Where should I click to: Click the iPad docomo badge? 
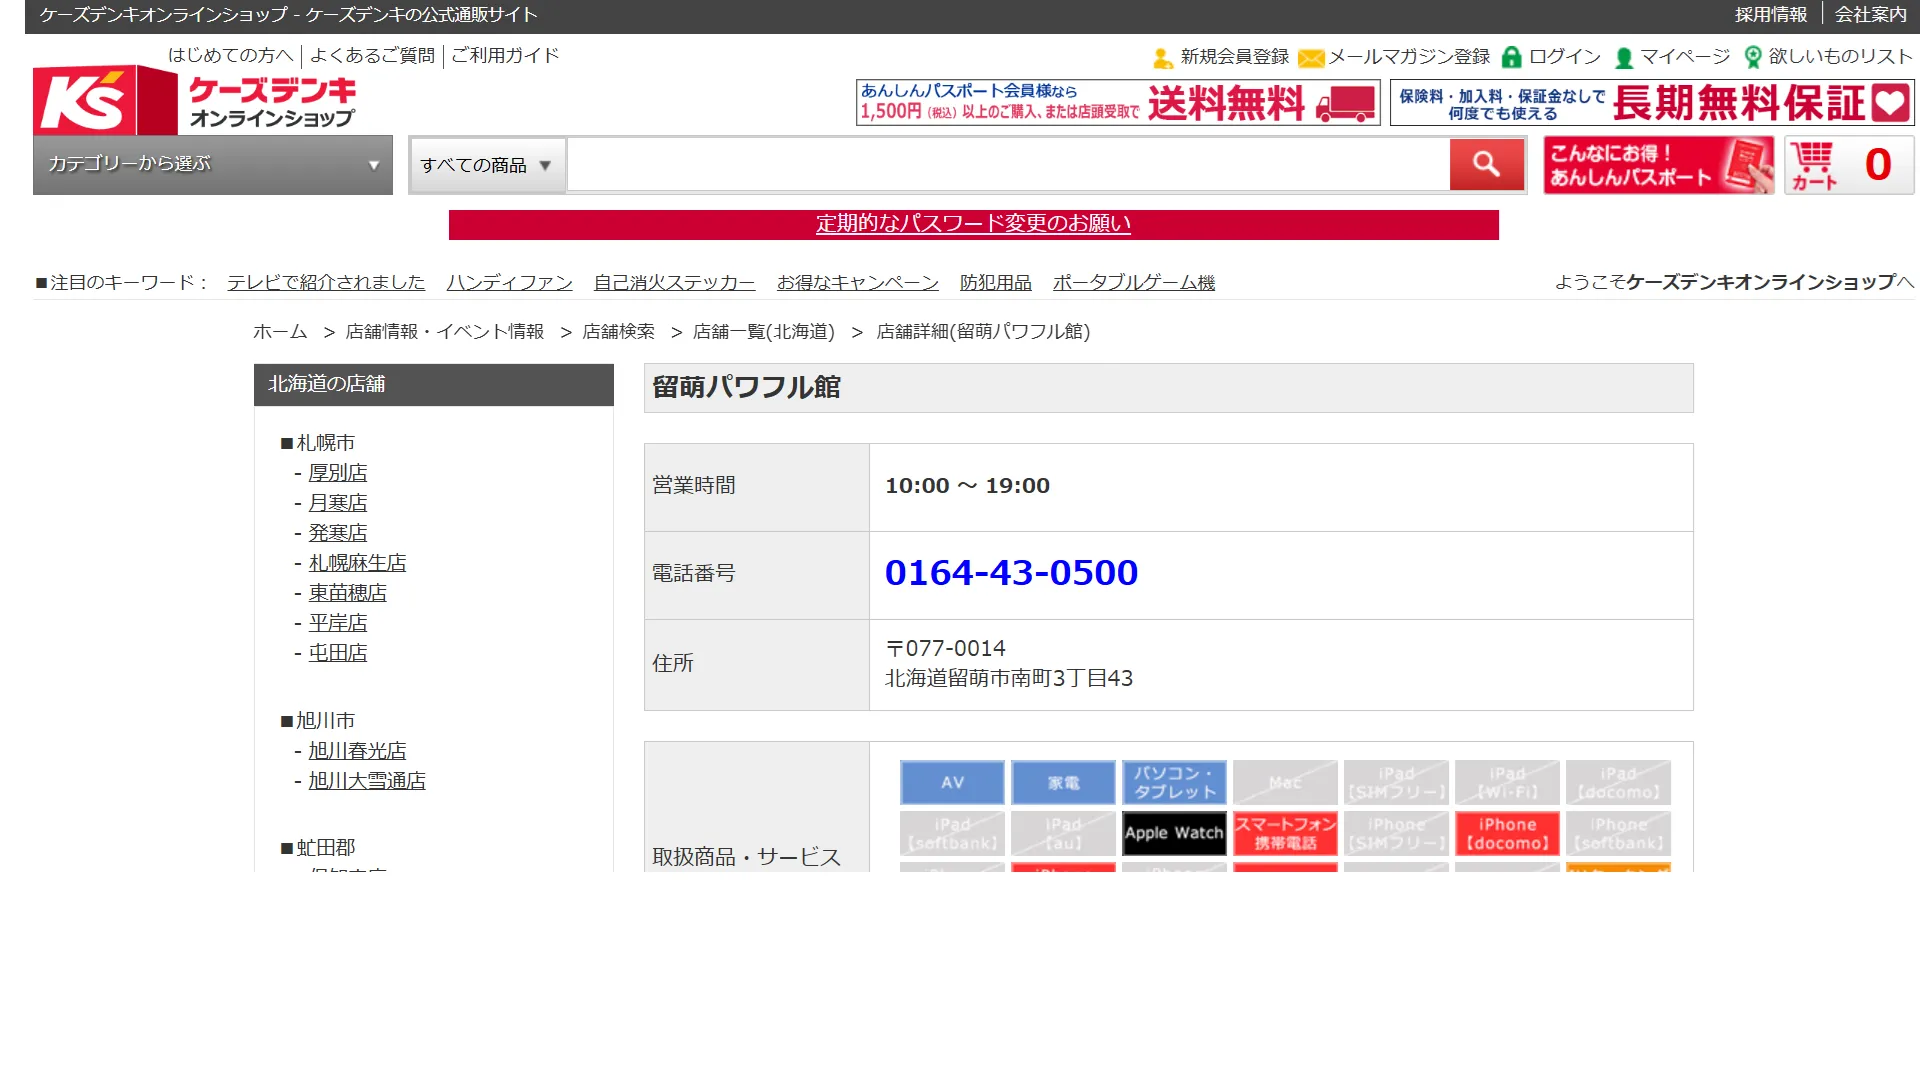coord(1618,783)
